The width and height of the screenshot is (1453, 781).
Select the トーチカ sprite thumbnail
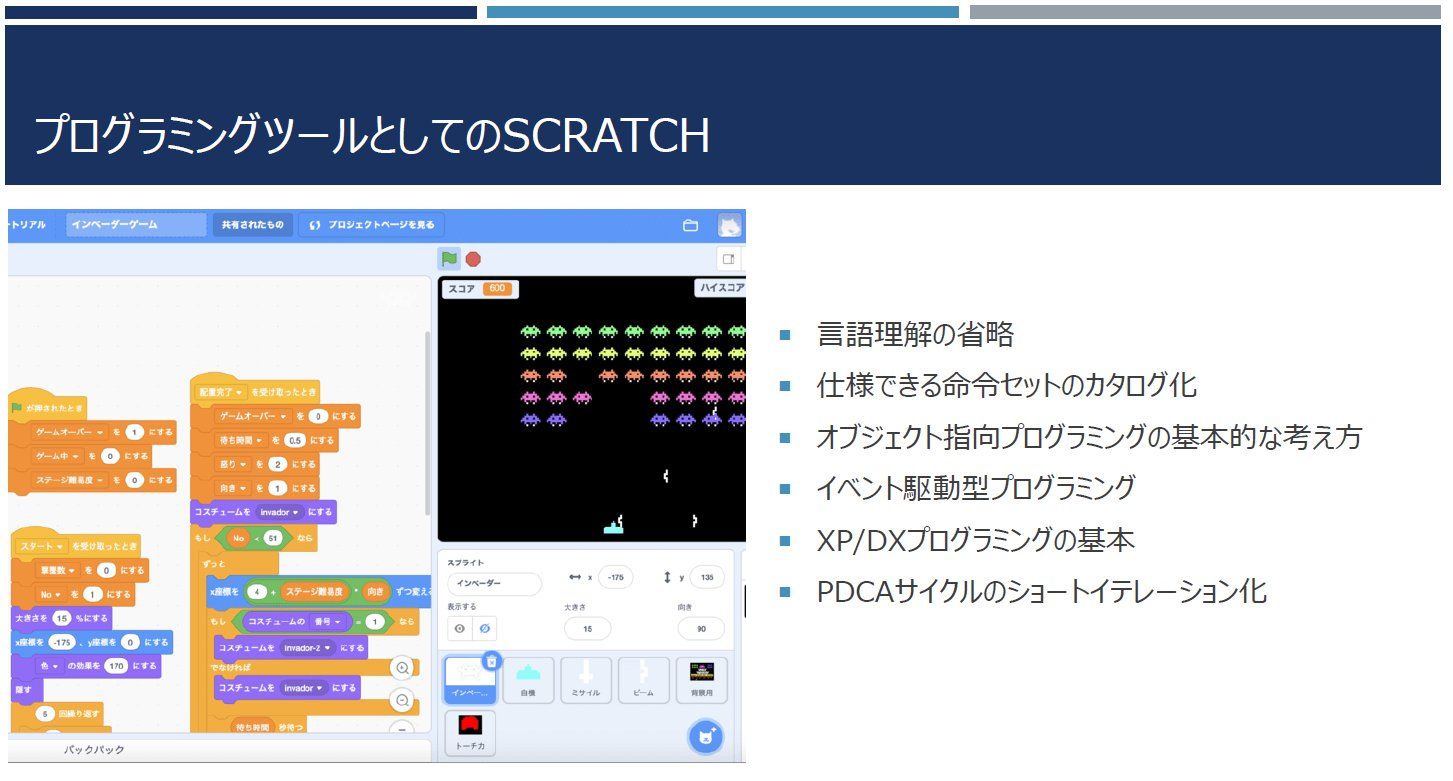(469, 733)
